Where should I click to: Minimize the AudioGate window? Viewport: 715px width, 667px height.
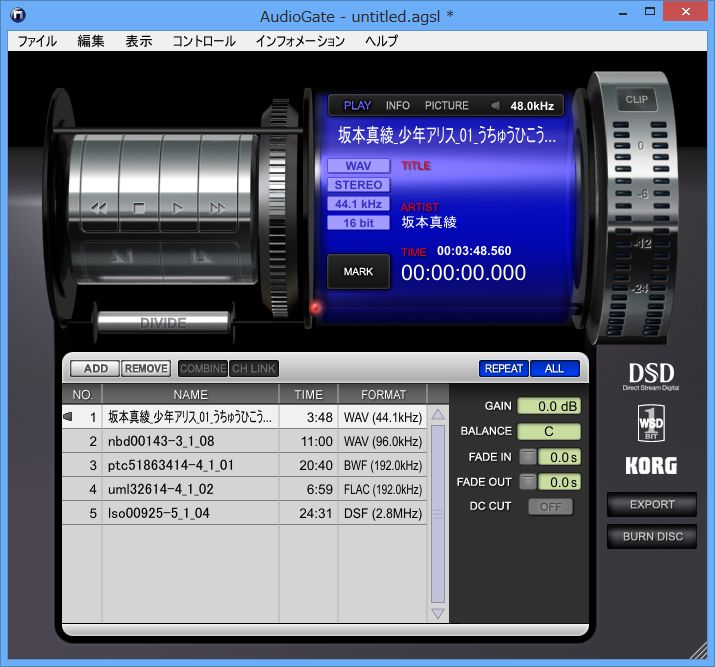click(623, 13)
